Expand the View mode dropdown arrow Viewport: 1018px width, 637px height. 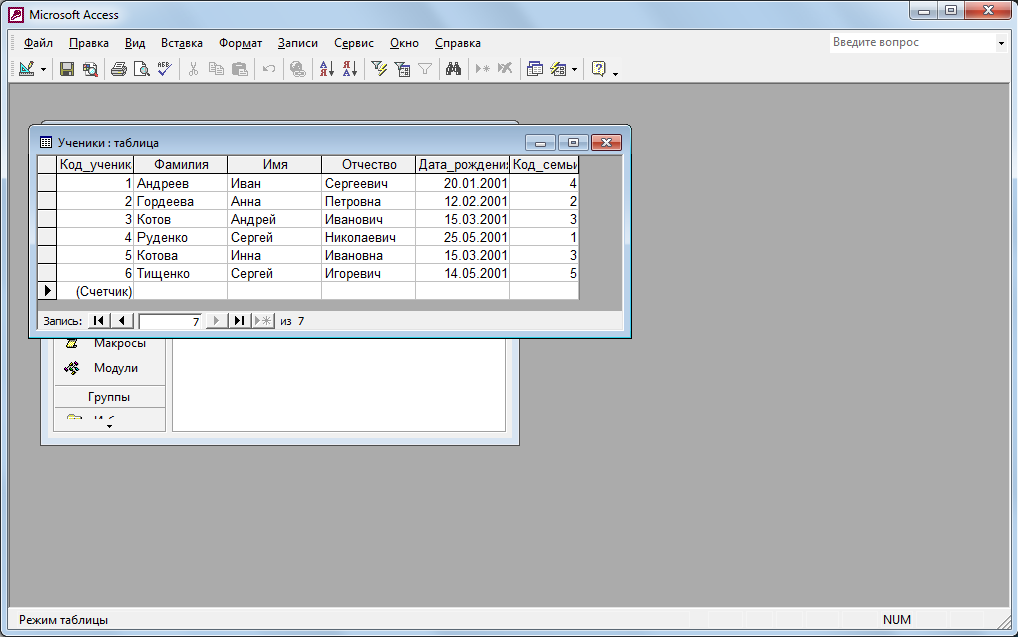(43, 70)
